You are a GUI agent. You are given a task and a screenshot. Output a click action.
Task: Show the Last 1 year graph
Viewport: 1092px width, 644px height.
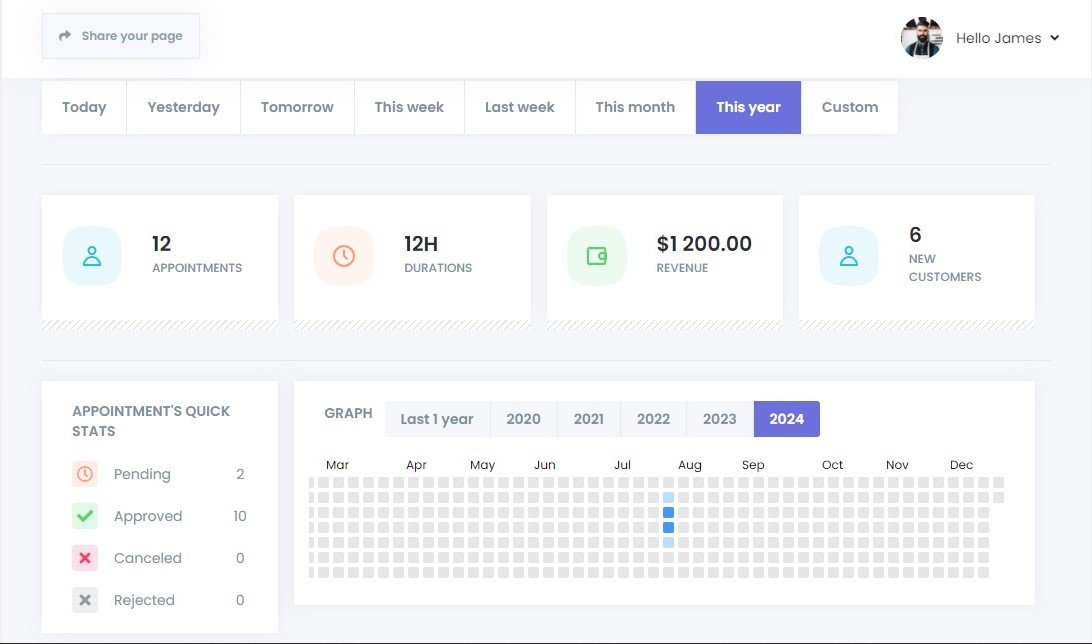(437, 419)
